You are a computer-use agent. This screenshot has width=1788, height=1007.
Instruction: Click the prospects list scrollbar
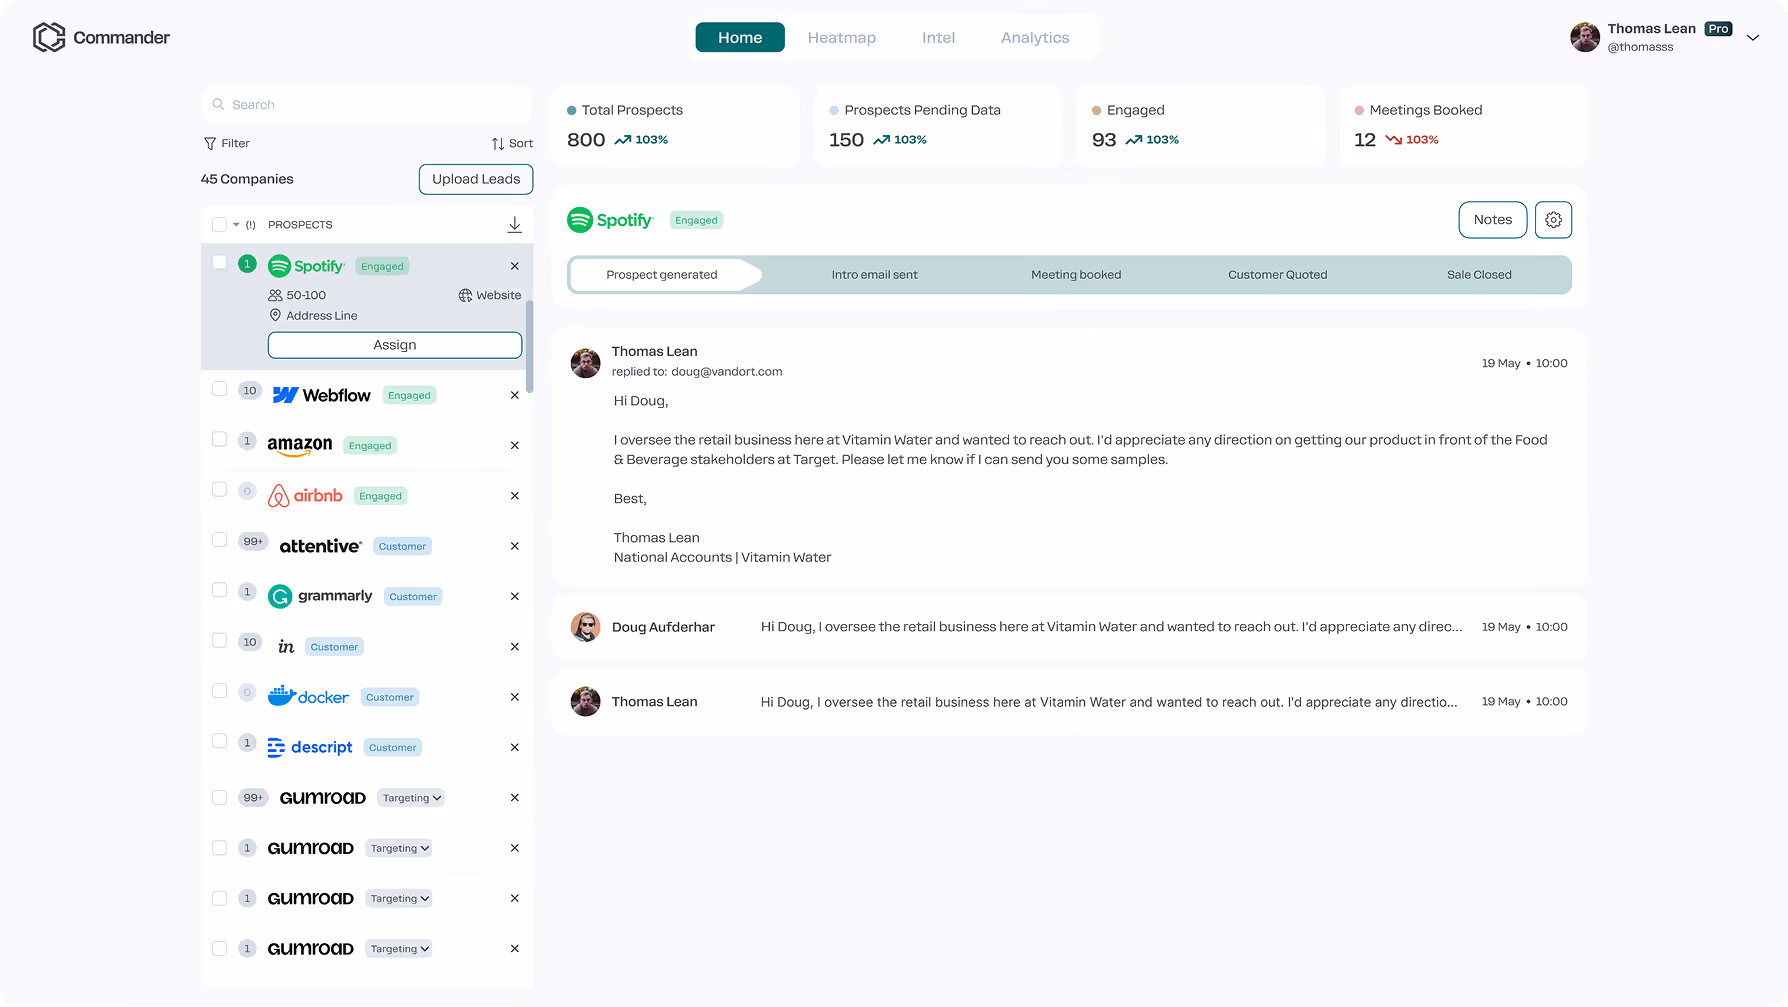pos(529,345)
